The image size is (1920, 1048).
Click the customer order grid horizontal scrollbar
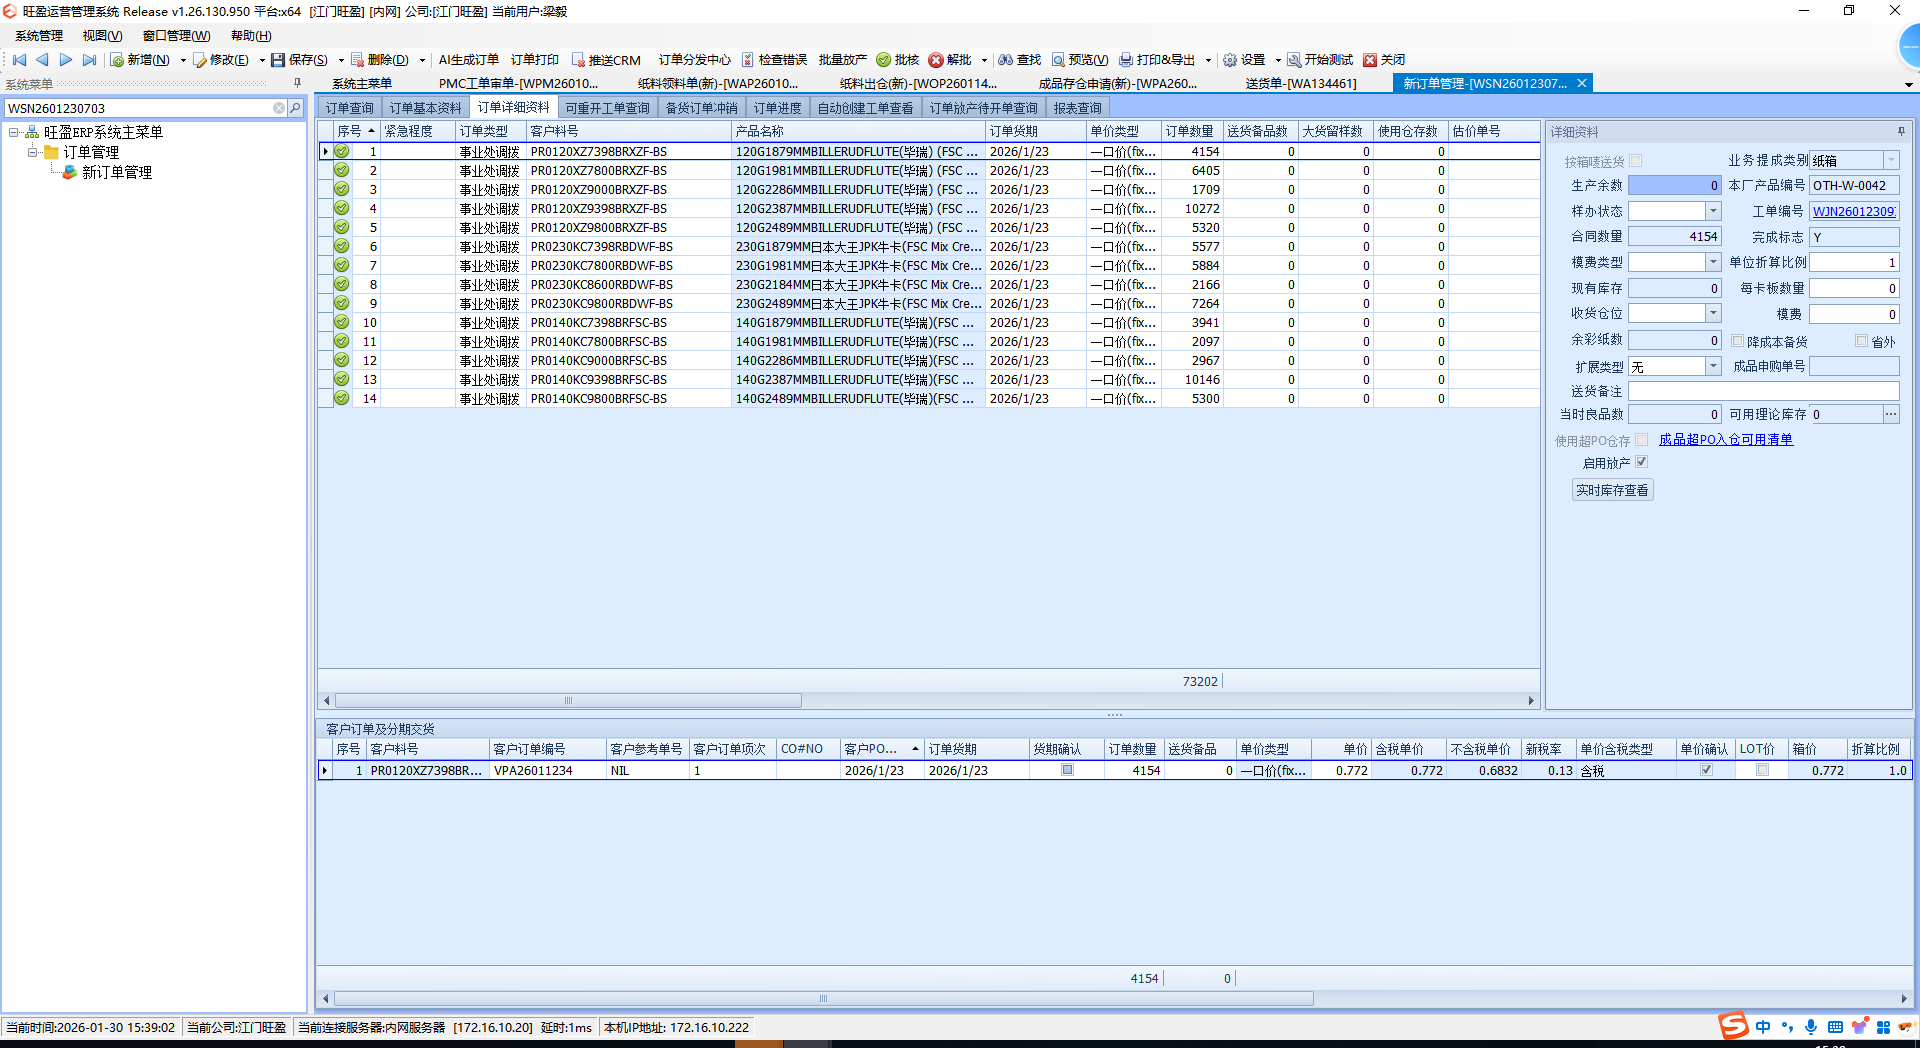(x=823, y=998)
